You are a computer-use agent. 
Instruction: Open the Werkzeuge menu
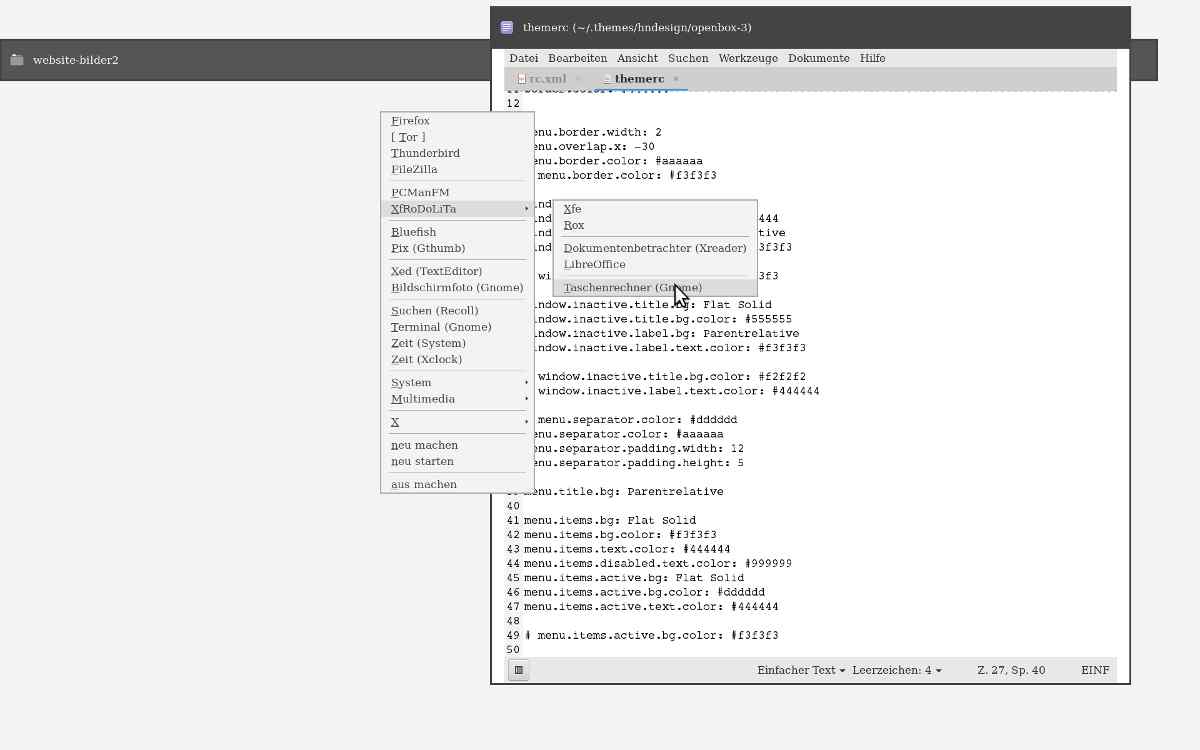tap(747, 58)
